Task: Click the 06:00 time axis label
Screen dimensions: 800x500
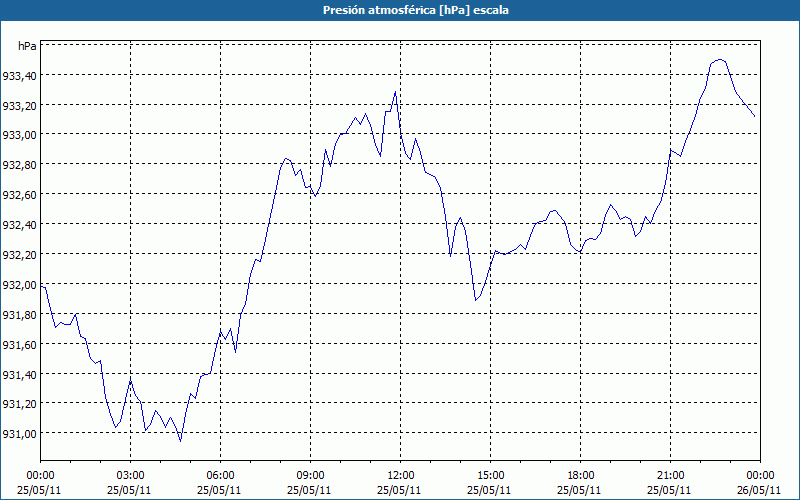Action: coord(220,476)
